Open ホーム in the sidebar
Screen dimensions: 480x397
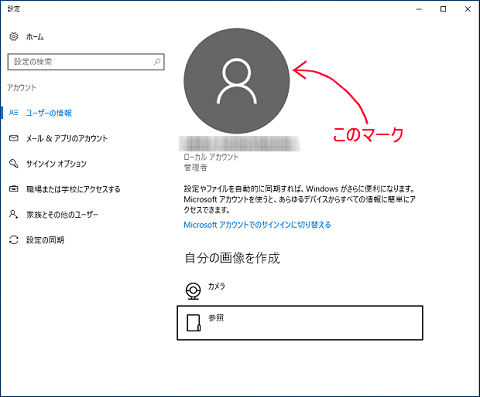(x=35, y=37)
